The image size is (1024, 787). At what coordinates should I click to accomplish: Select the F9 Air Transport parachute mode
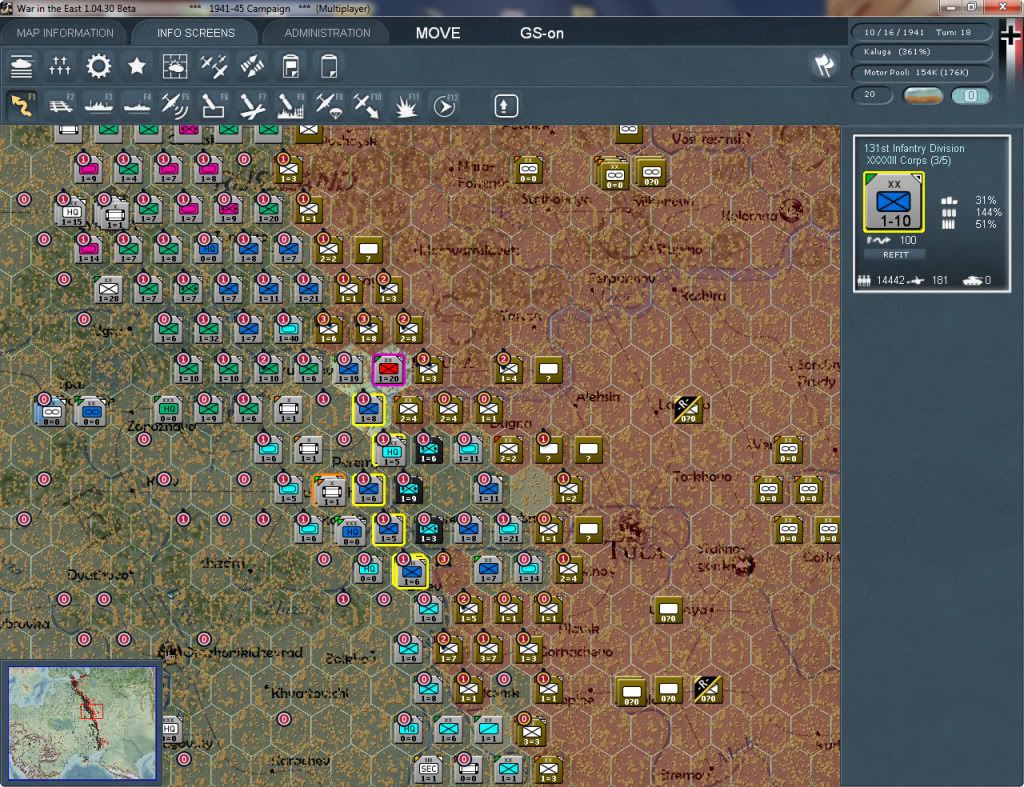(x=328, y=106)
